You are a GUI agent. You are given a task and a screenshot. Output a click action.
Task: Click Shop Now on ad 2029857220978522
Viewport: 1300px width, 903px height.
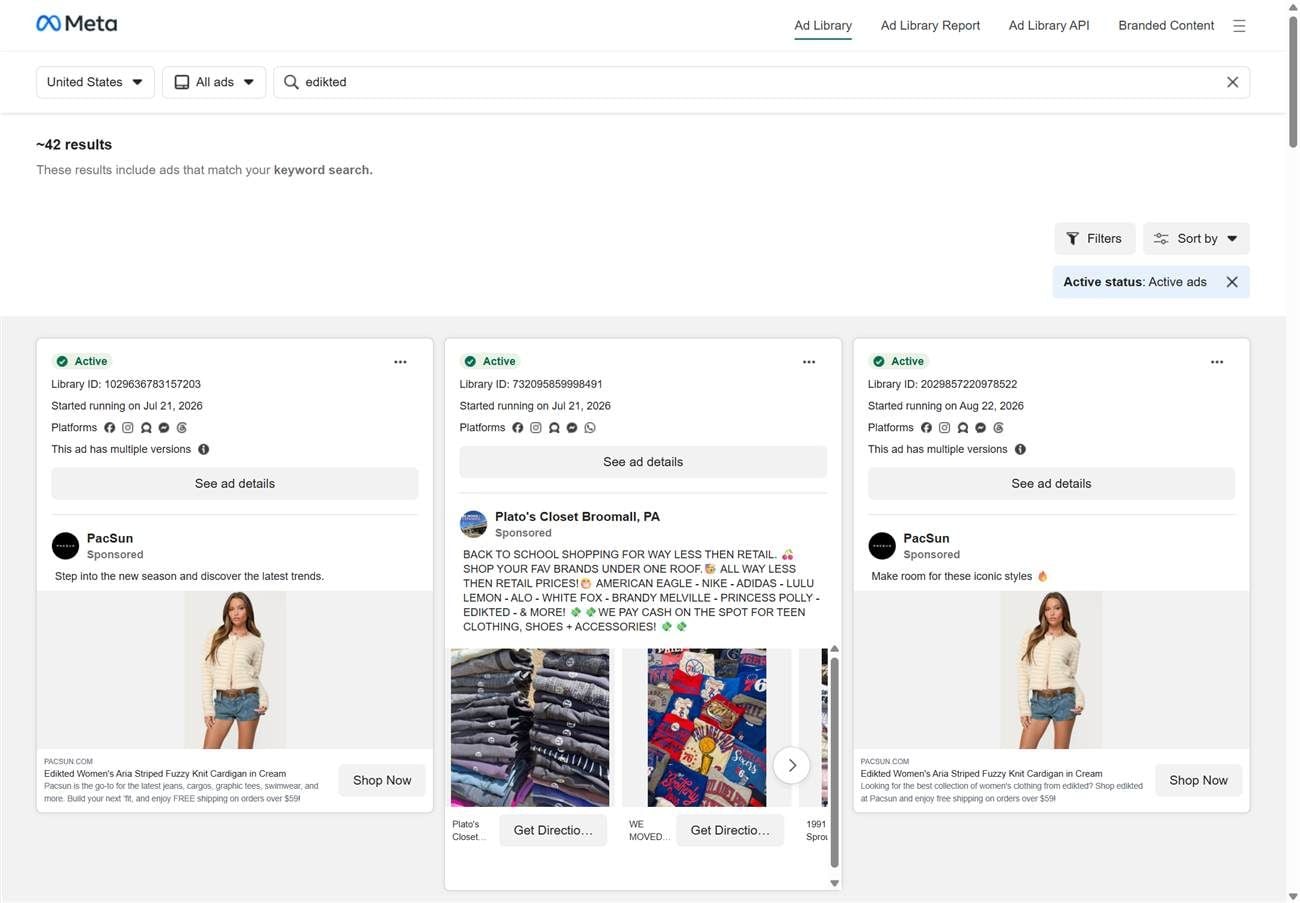coord(1198,781)
